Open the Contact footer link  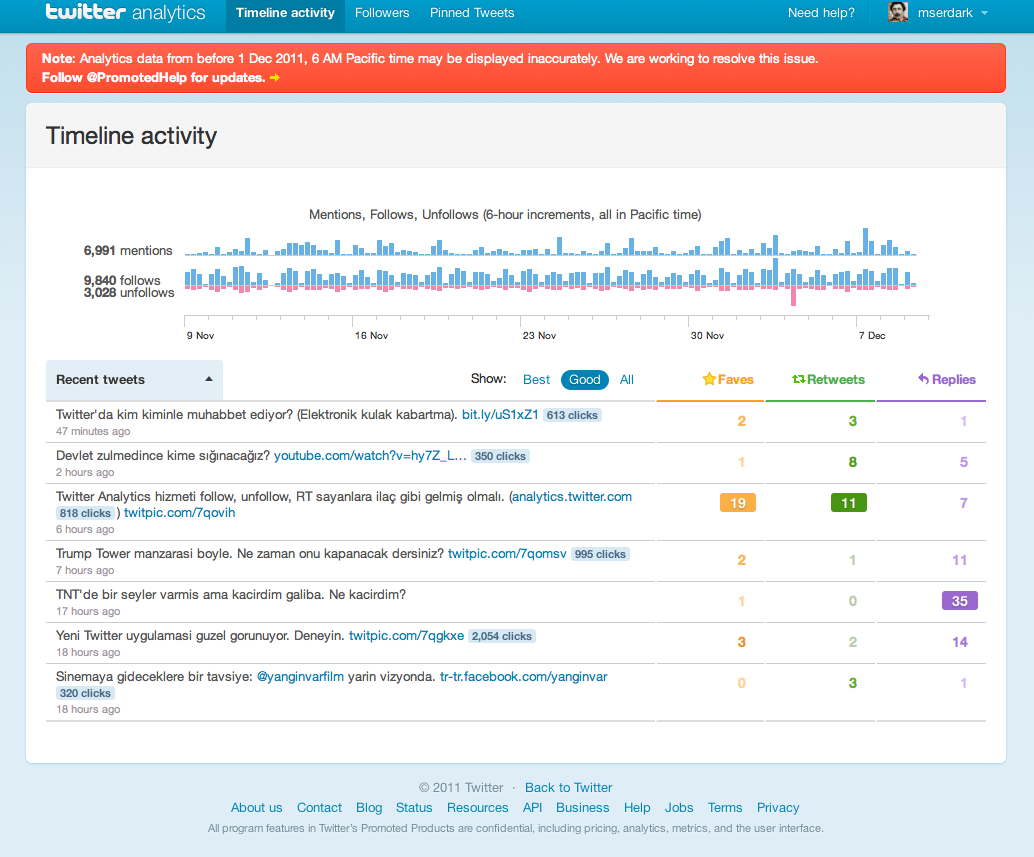click(319, 808)
